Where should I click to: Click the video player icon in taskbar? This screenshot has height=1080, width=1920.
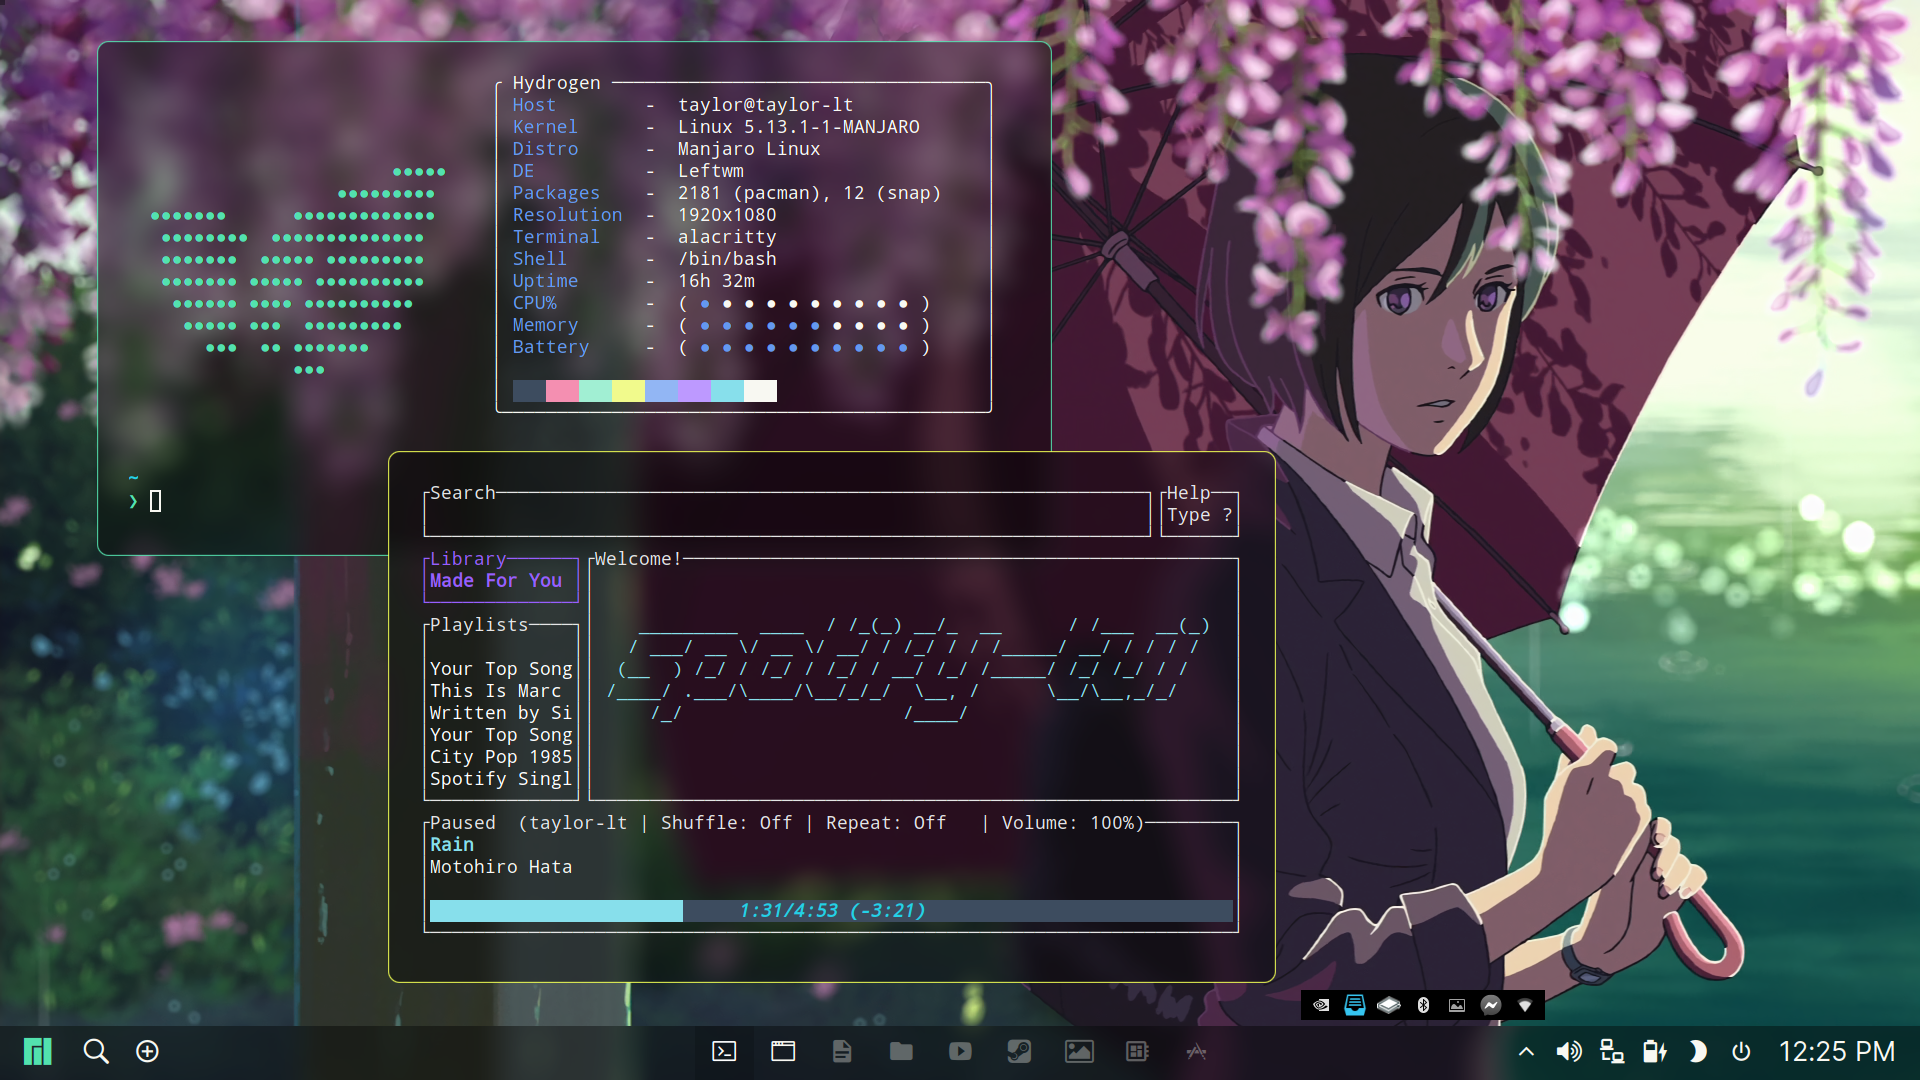960,1051
